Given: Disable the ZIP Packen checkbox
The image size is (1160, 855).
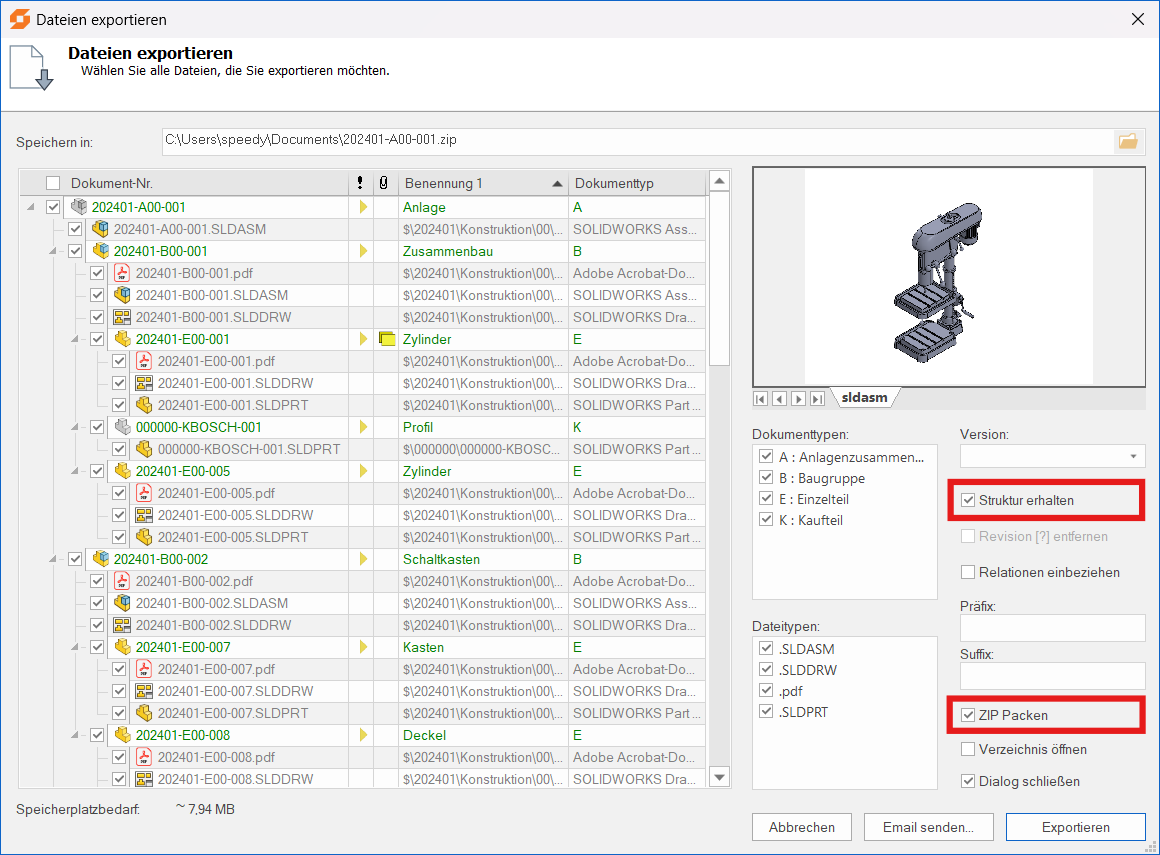Looking at the screenshot, I should (968, 715).
